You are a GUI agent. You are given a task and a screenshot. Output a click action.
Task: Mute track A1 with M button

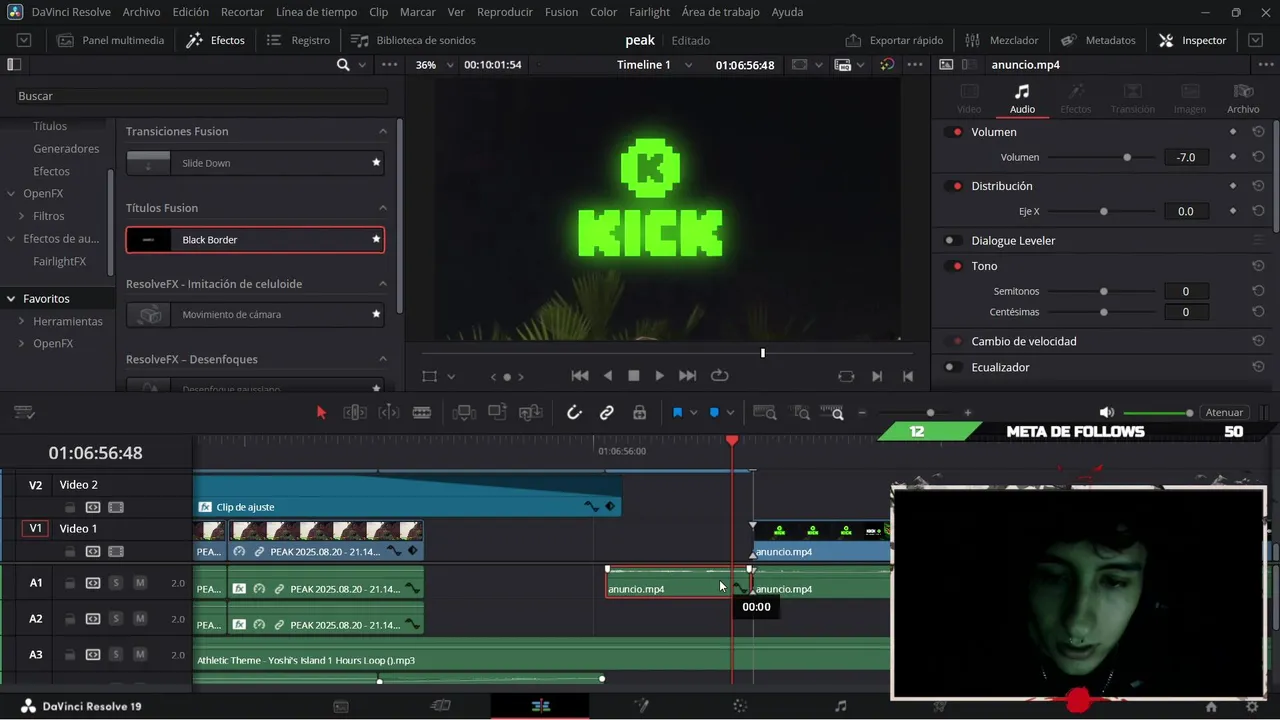[140, 583]
